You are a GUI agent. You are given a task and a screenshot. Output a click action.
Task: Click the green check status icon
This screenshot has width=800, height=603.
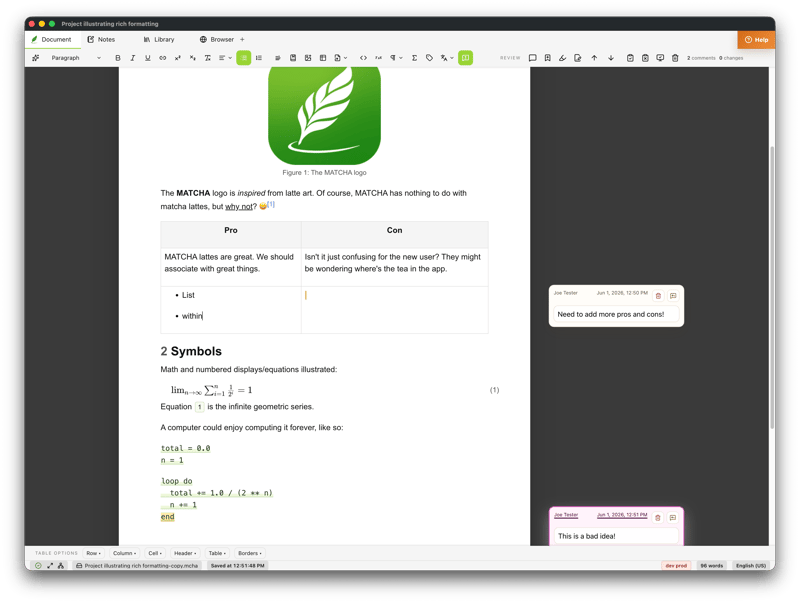(38, 566)
